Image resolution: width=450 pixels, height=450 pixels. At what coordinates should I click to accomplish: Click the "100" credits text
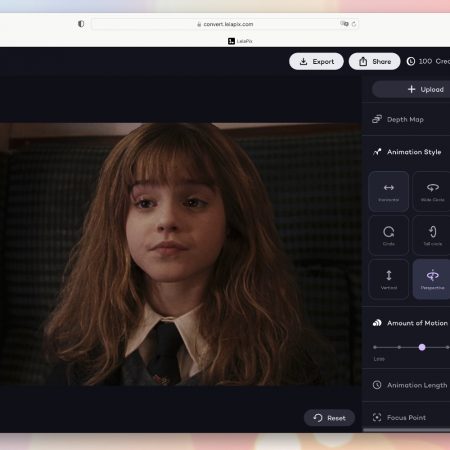425,61
